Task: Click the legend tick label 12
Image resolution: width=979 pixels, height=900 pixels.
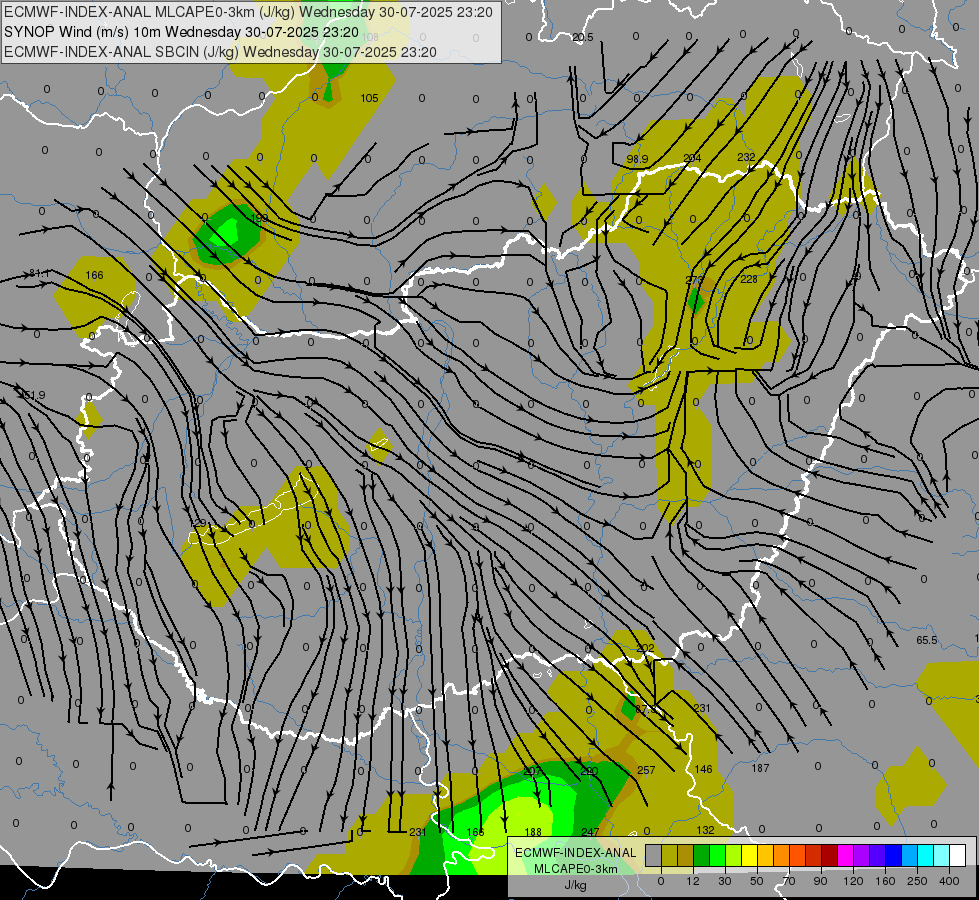Action: pyautogui.click(x=693, y=882)
